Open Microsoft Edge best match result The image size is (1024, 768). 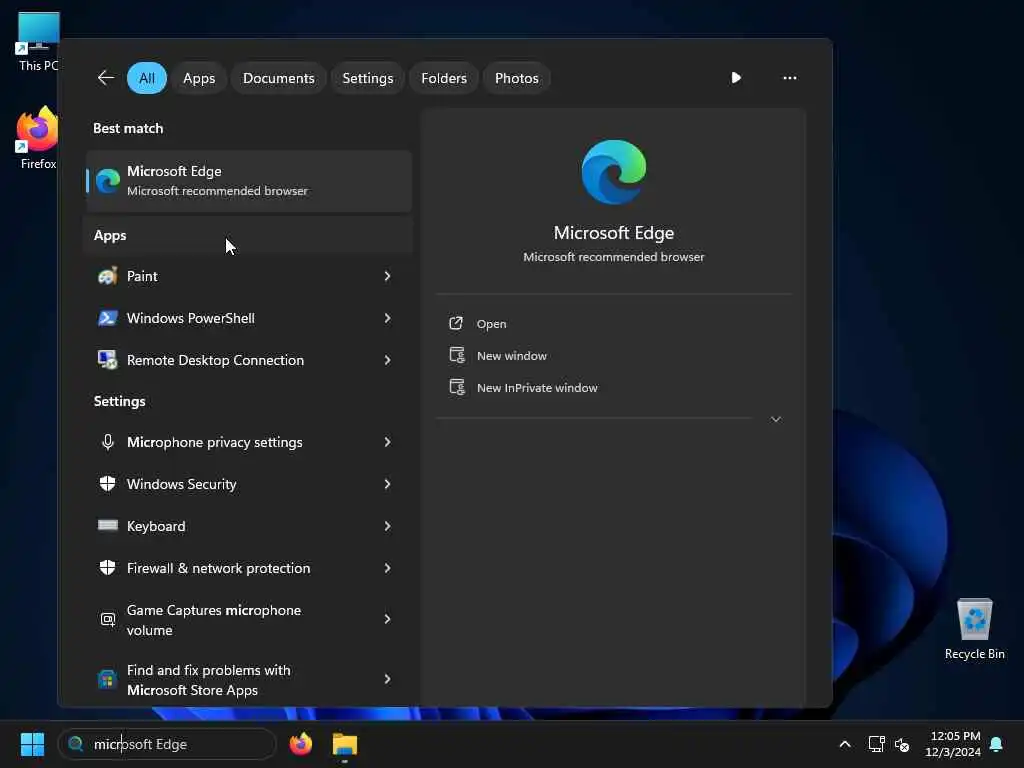[x=249, y=181]
